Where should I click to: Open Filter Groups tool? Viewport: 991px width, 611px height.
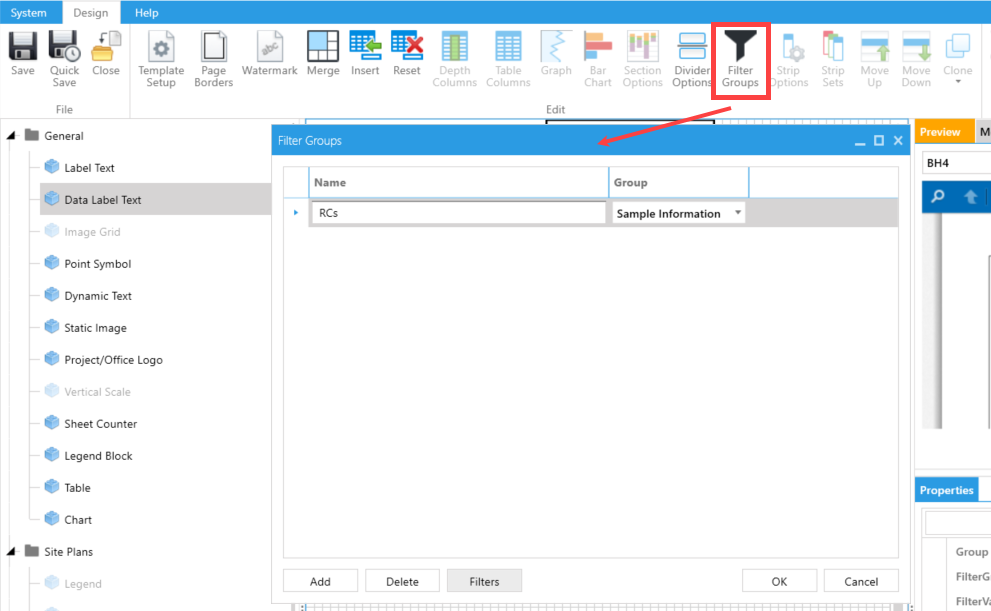[x=740, y=59]
